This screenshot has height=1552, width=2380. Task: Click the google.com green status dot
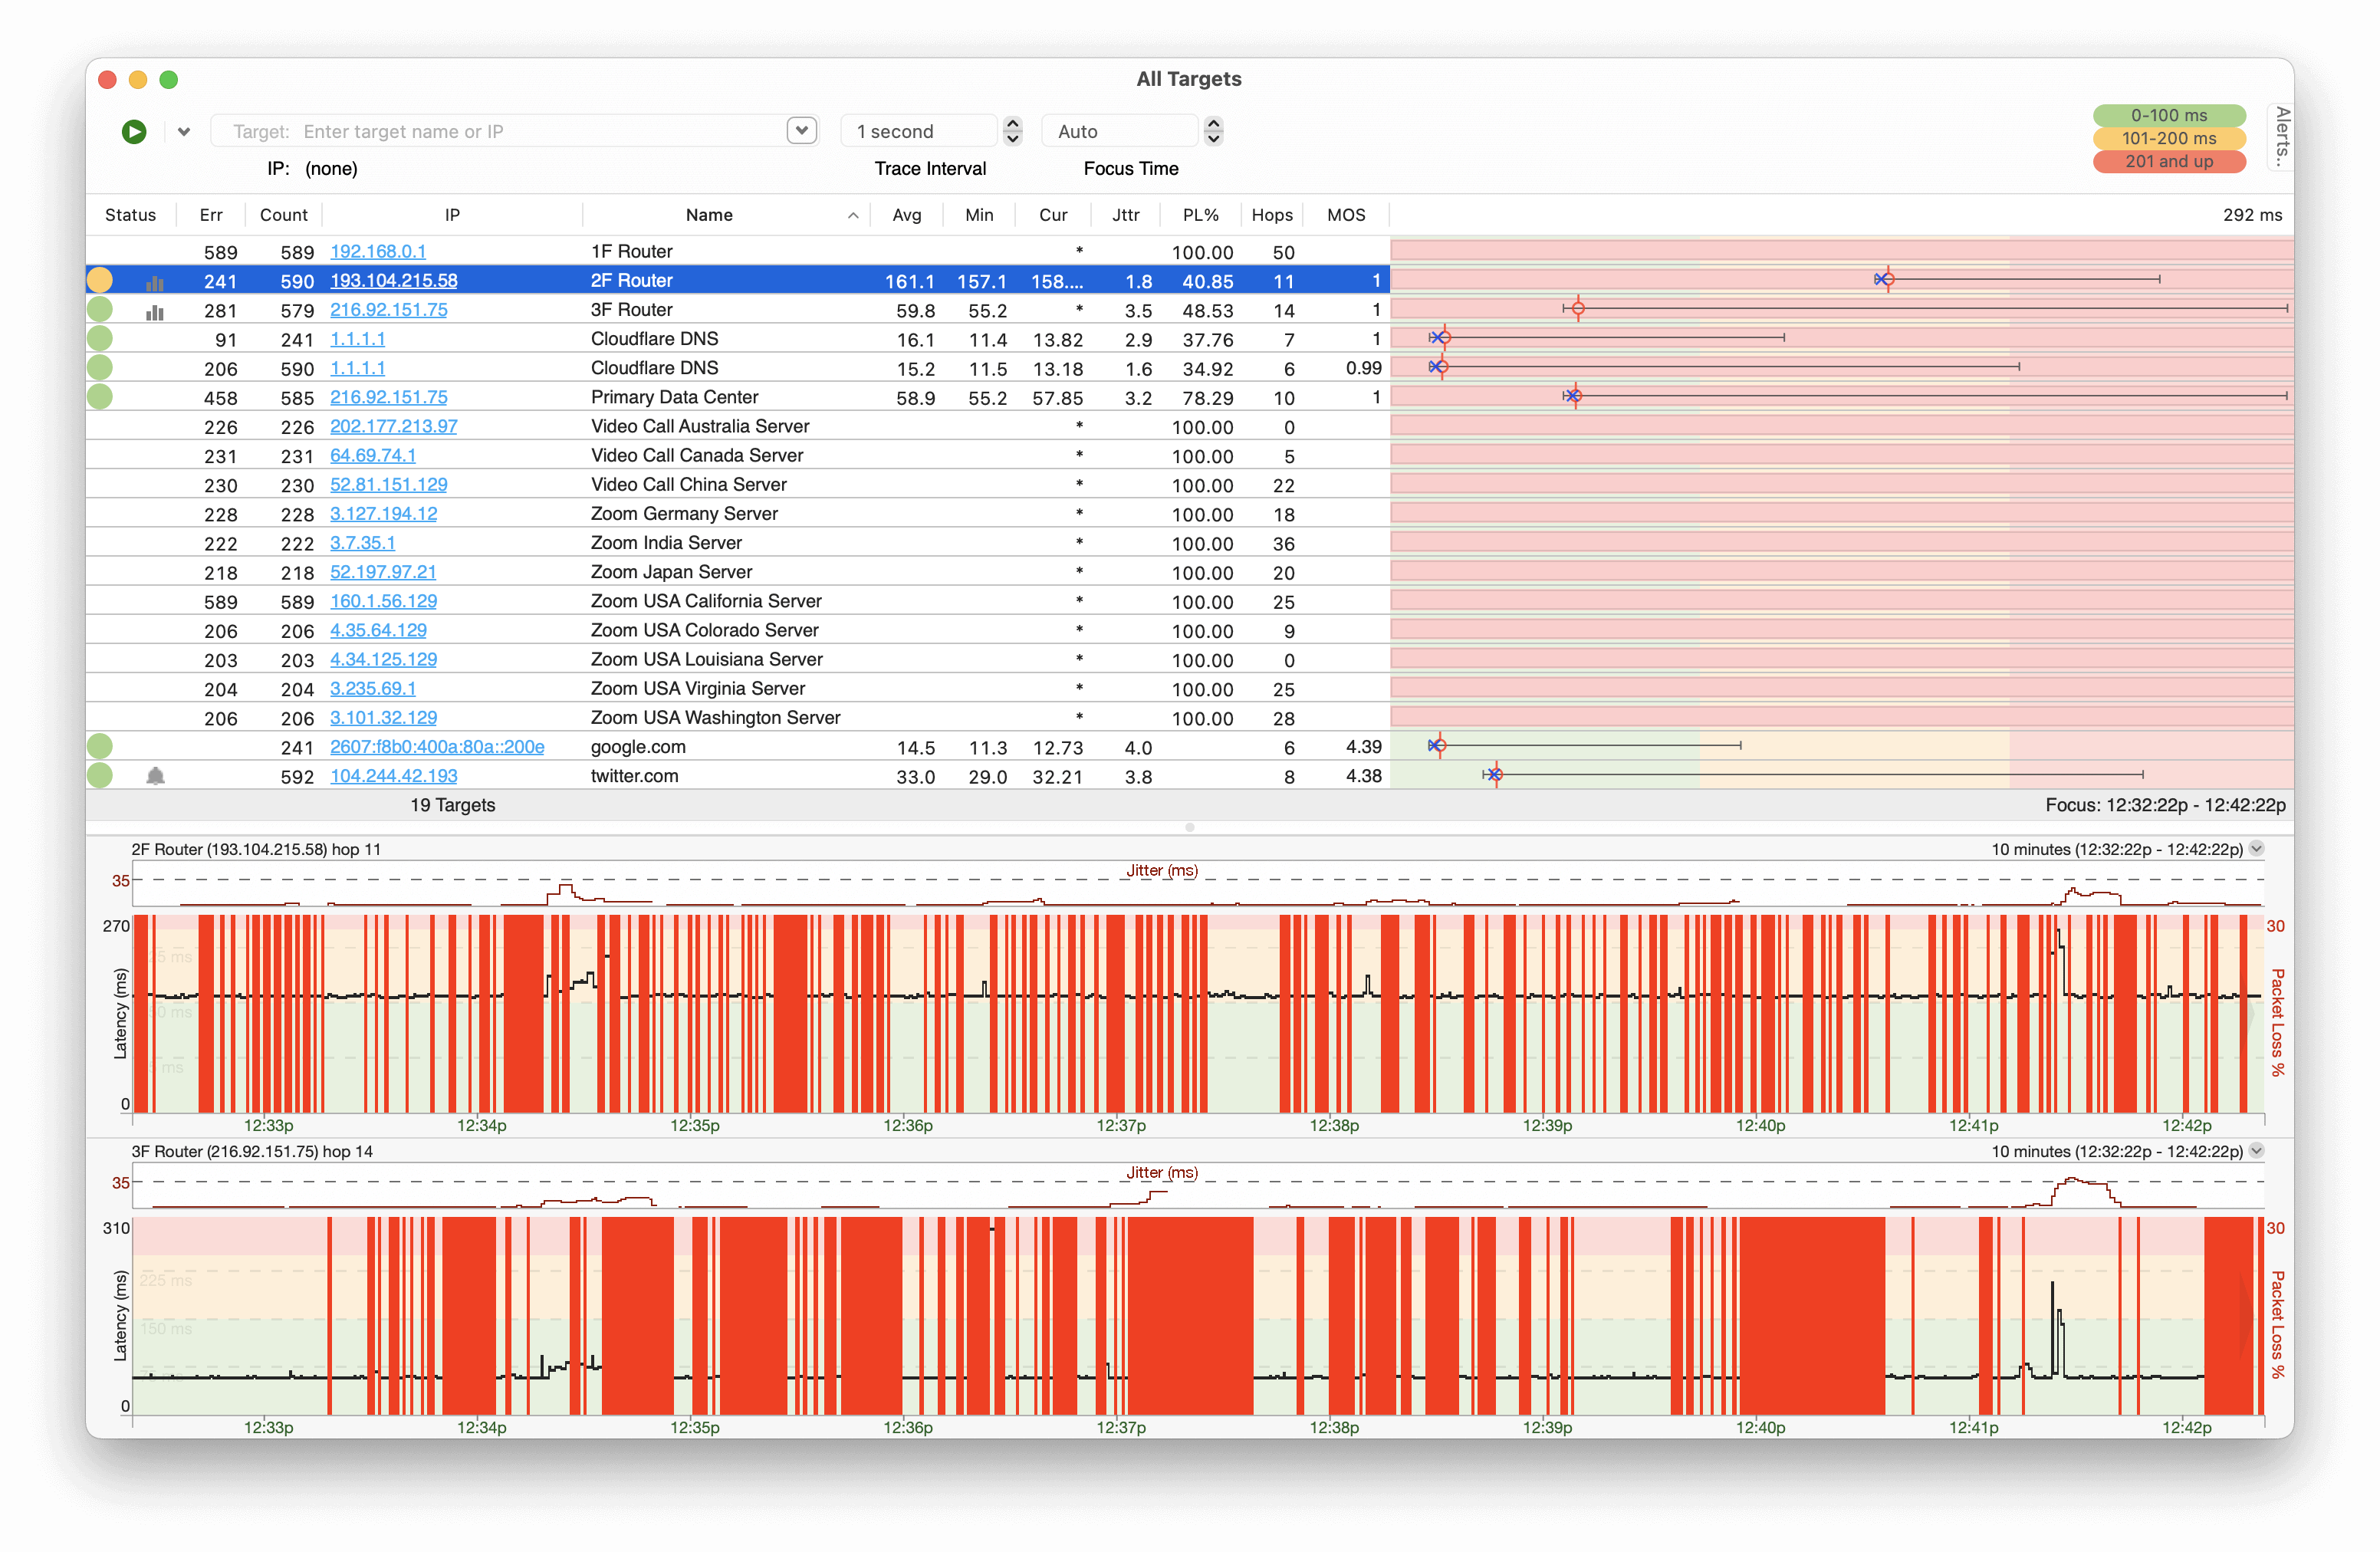click(x=100, y=746)
